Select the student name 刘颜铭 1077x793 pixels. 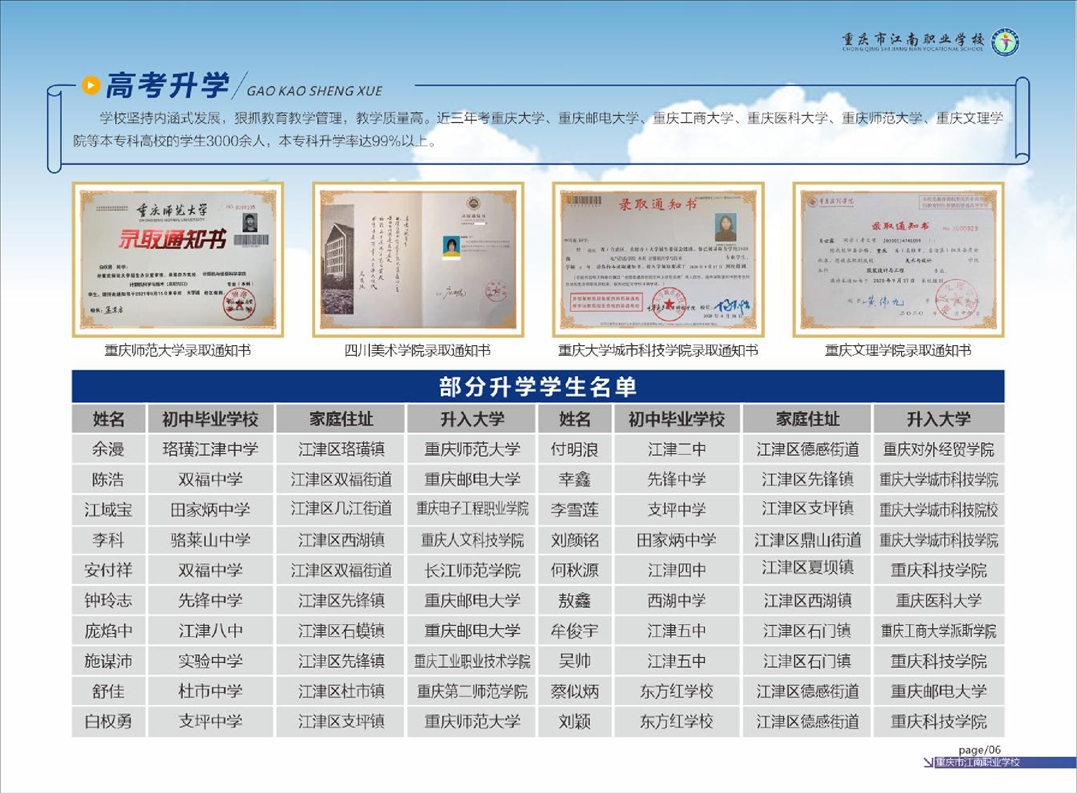(x=575, y=540)
